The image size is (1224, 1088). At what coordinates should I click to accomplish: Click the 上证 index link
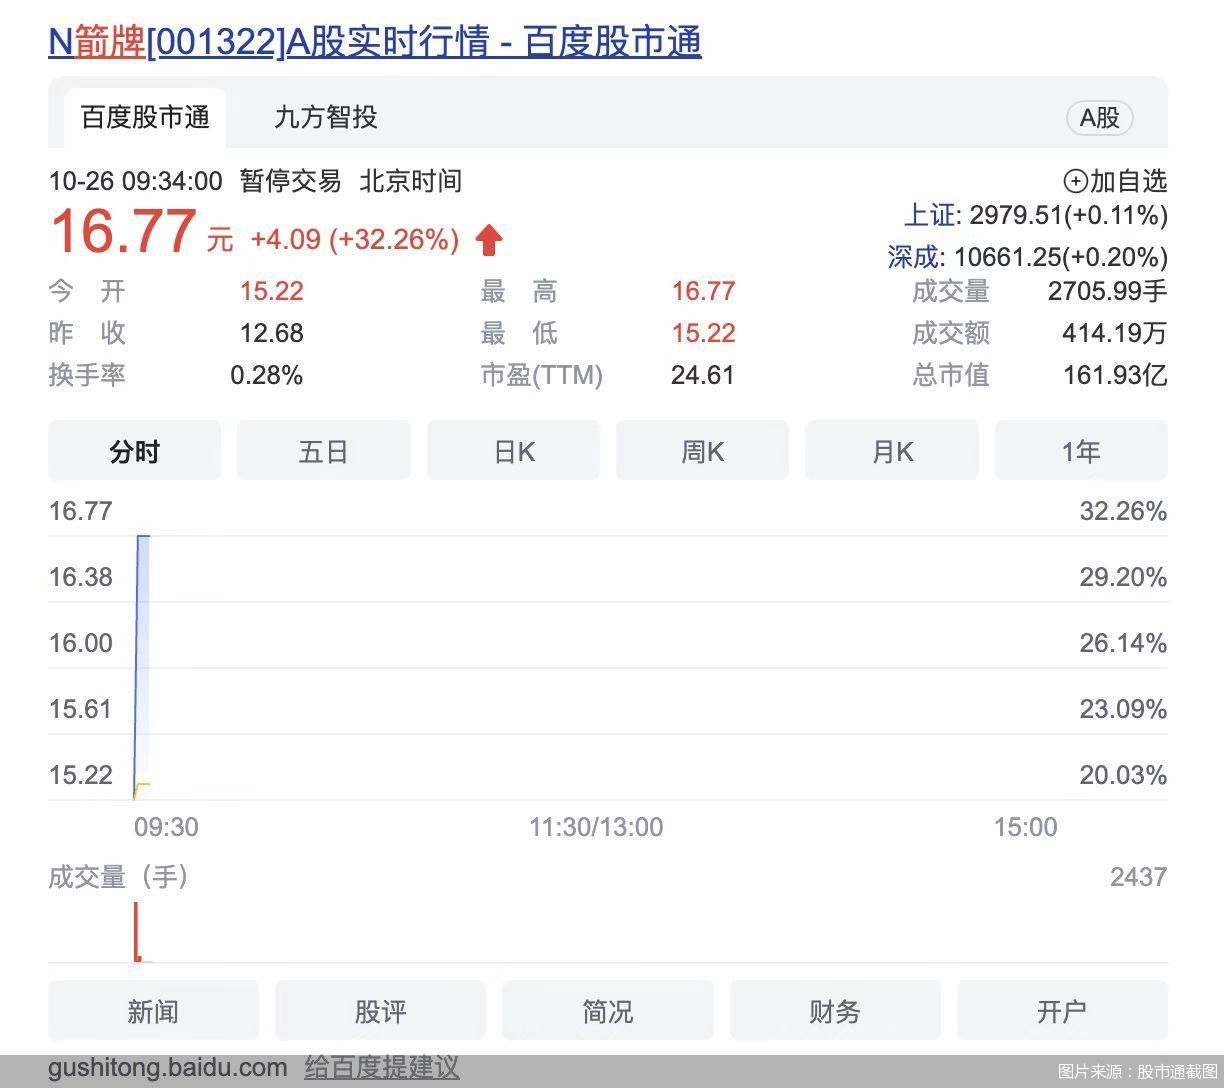click(x=928, y=215)
